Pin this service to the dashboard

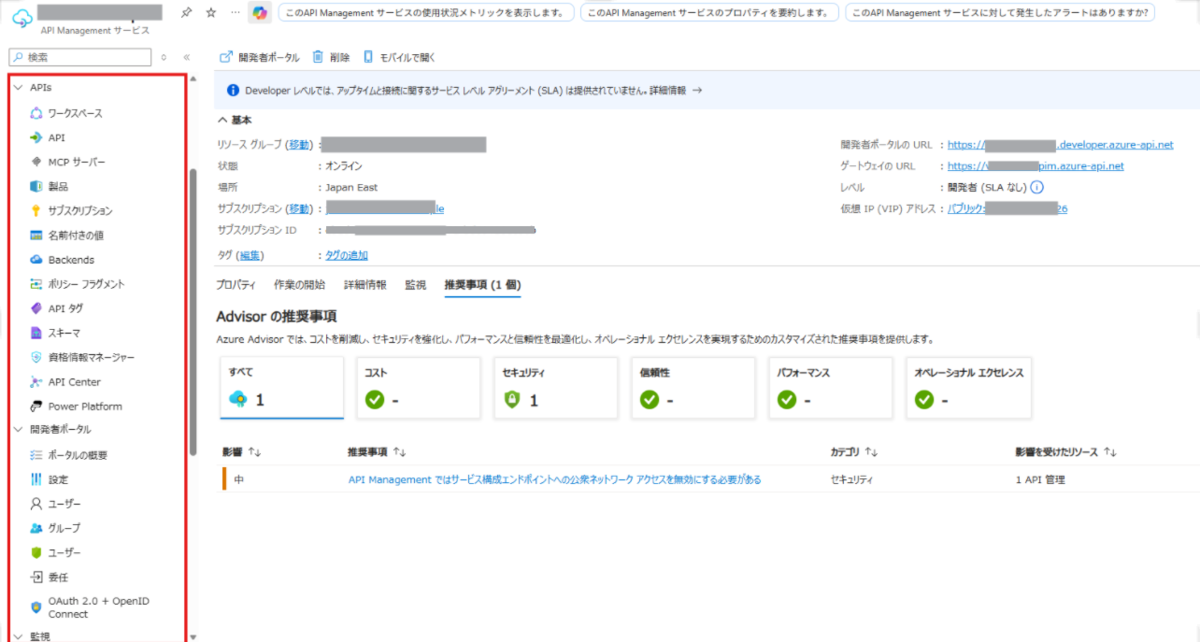coord(186,11)
